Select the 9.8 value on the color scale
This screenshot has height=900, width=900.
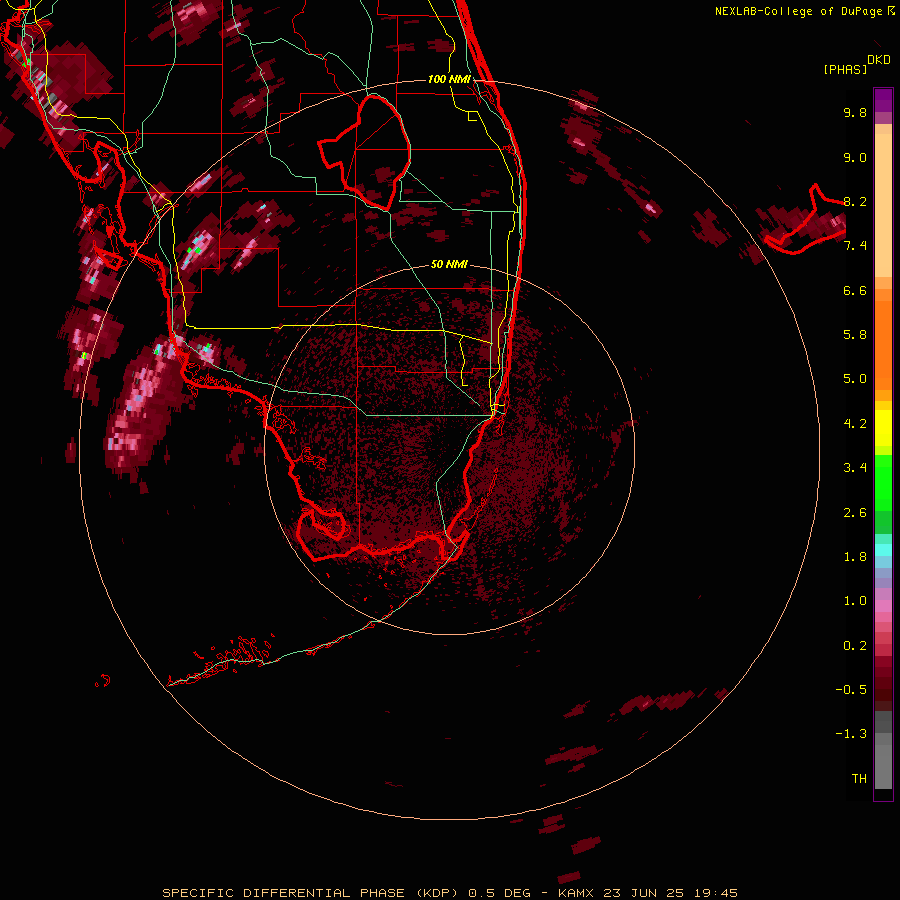point(855,112)
